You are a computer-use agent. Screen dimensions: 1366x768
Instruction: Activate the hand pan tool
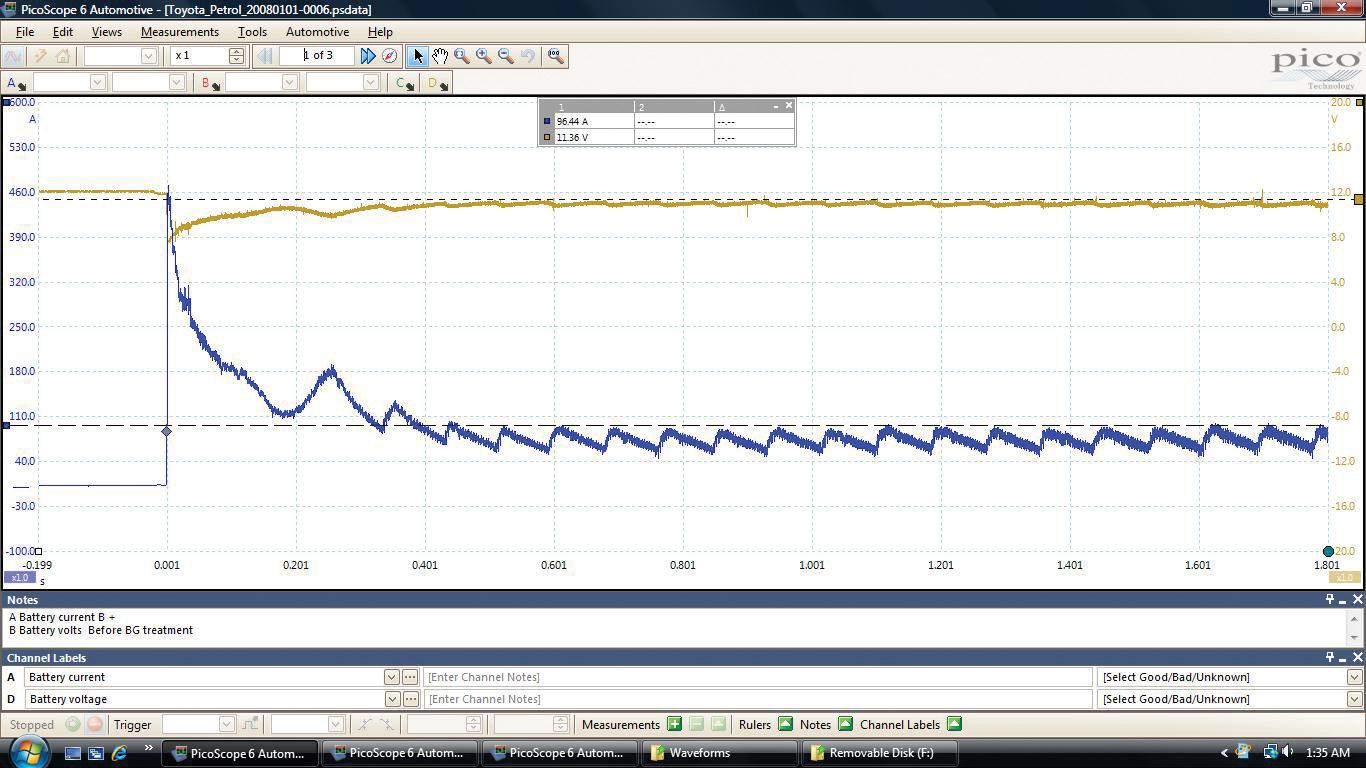click(440, 56)
